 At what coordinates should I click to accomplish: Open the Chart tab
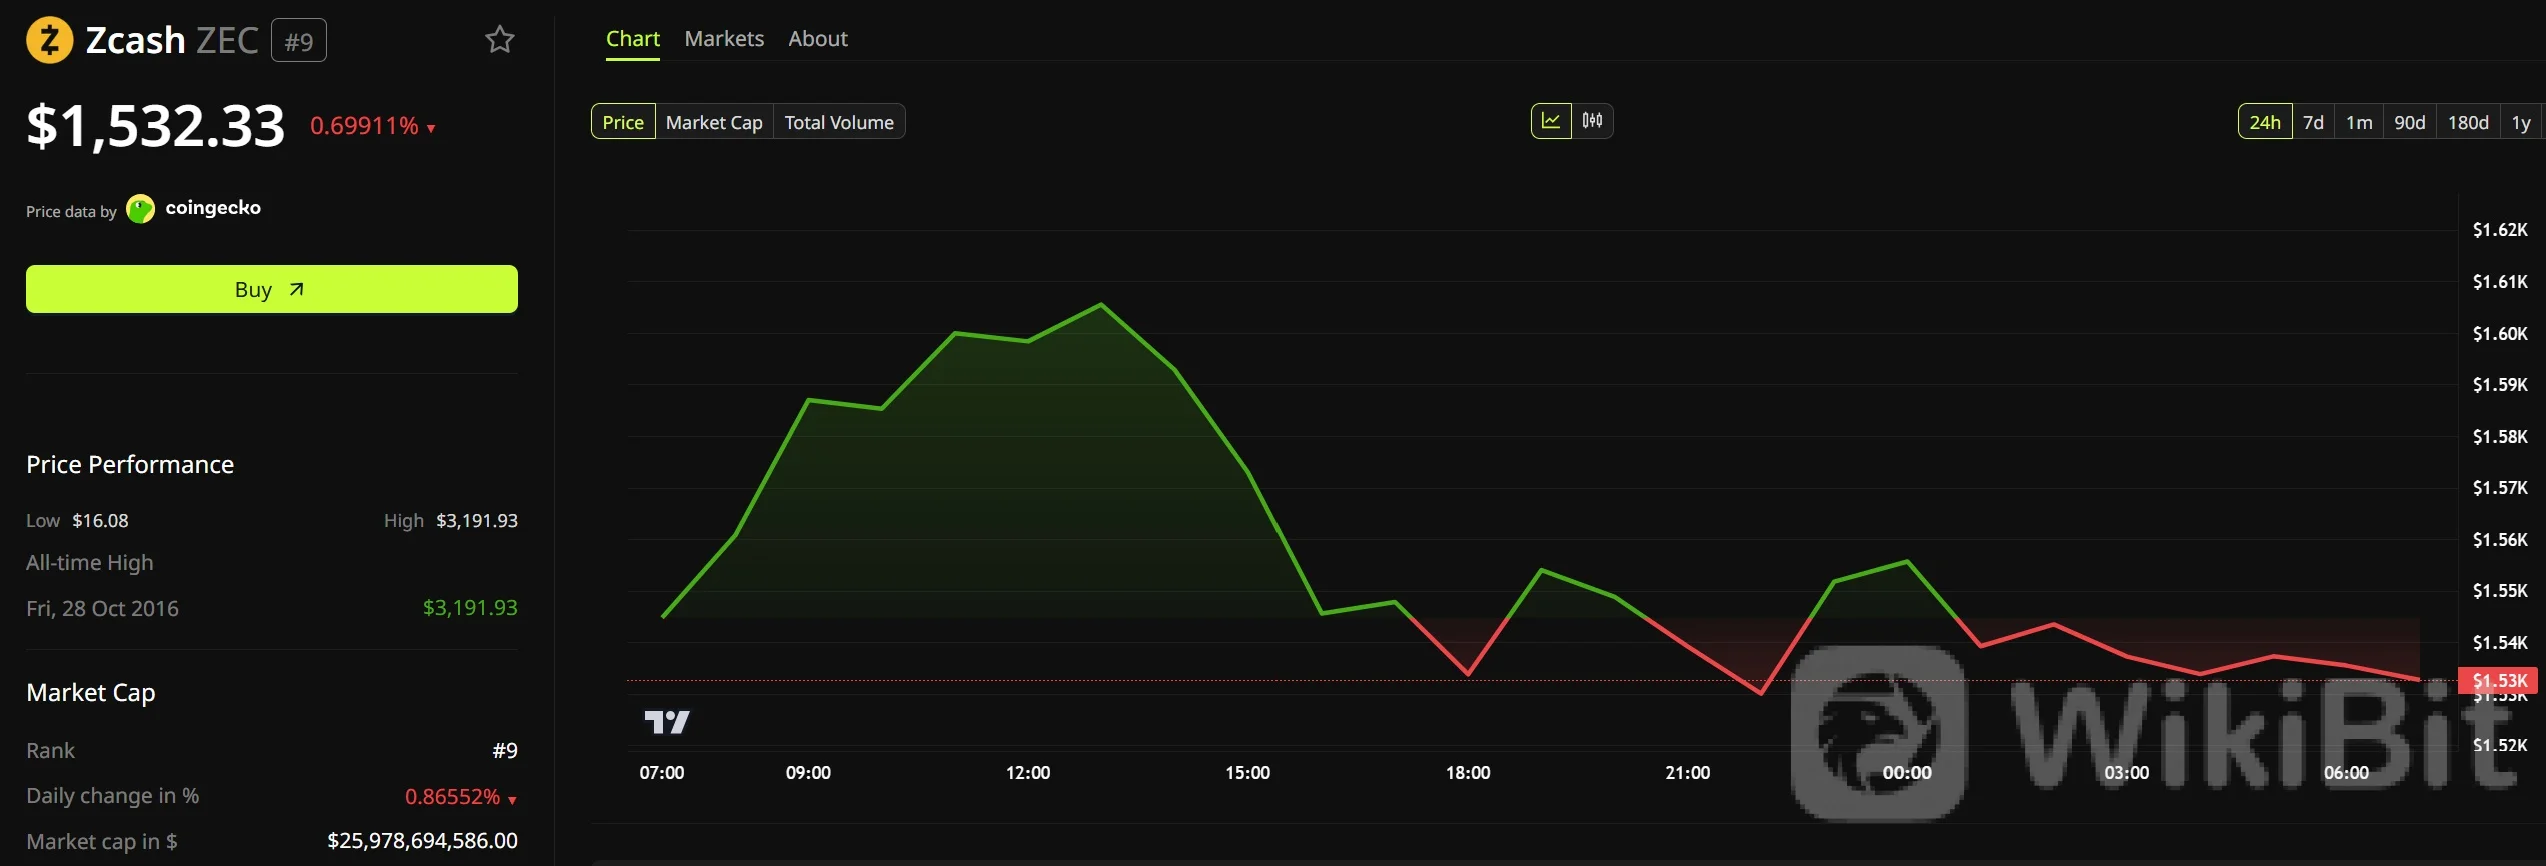point(633,39)
